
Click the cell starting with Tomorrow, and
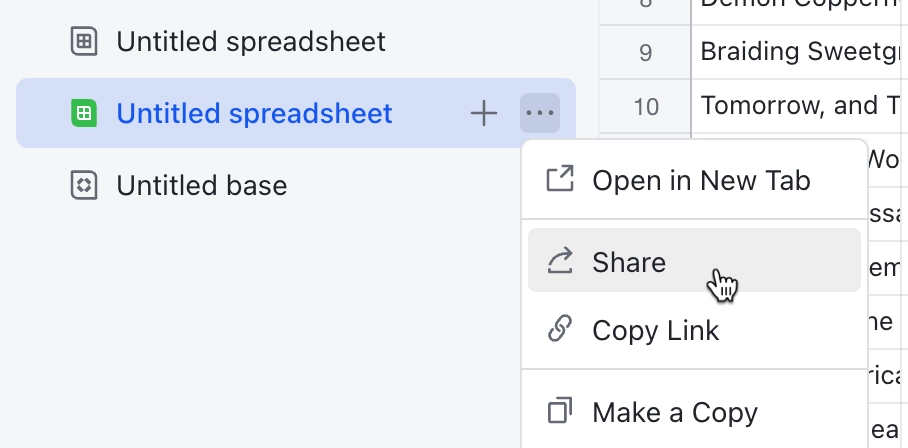[800, 106]
